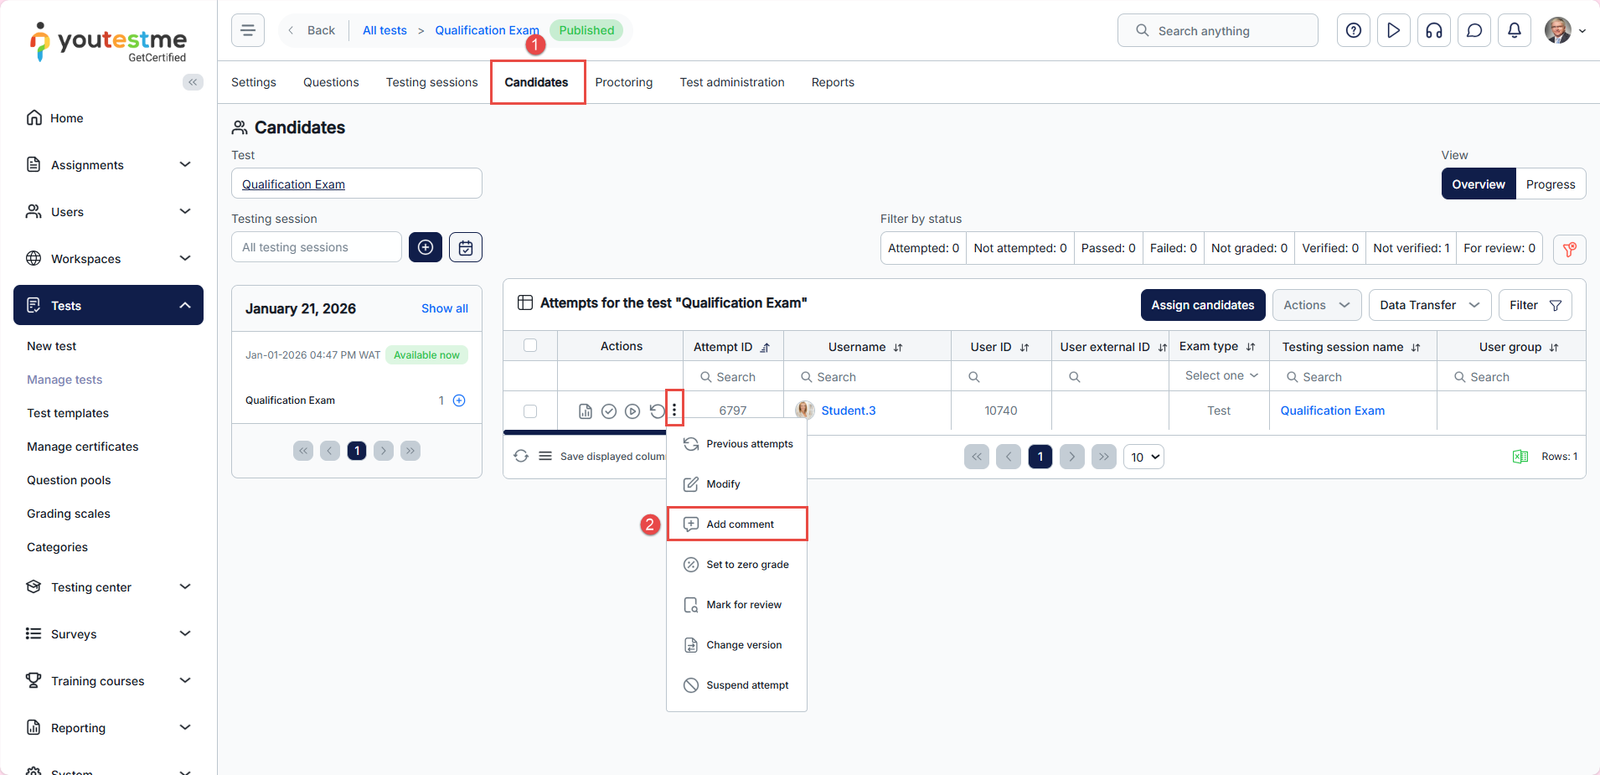Expand the Data Transfer dropdown

[1429, 305]
